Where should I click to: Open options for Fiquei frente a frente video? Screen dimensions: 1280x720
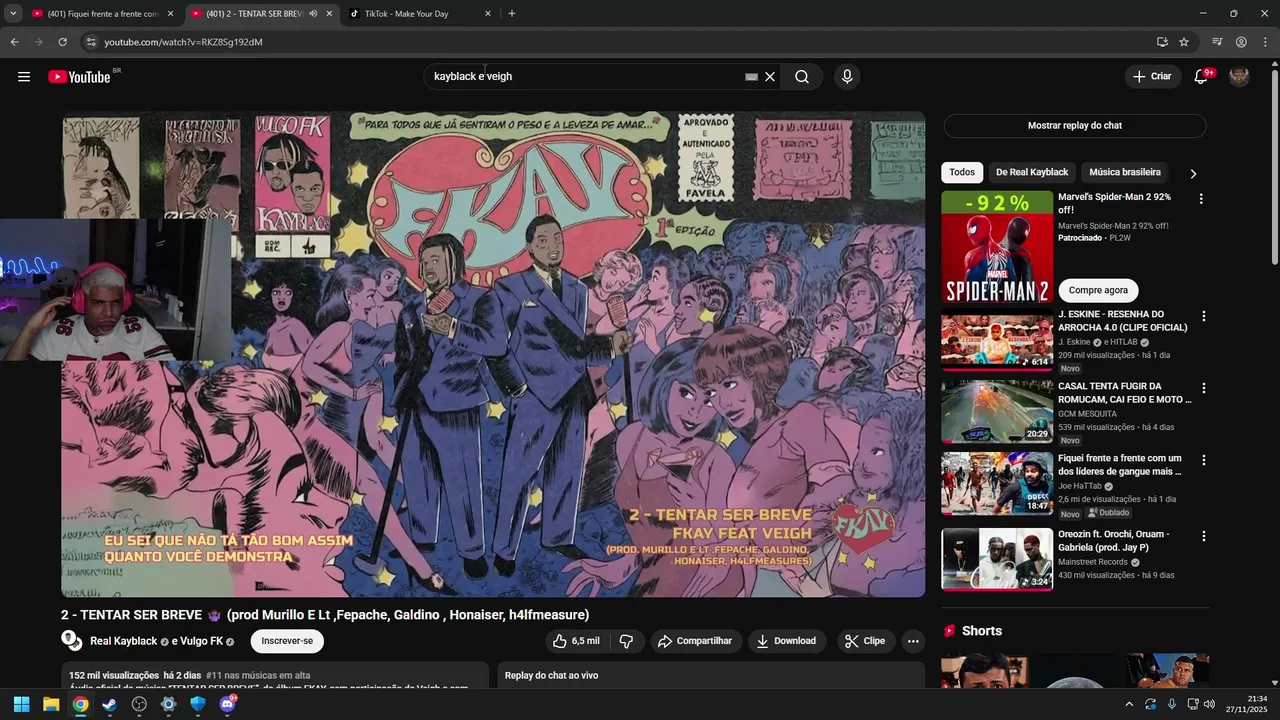pyautogui.click(x=1204, y=460)
